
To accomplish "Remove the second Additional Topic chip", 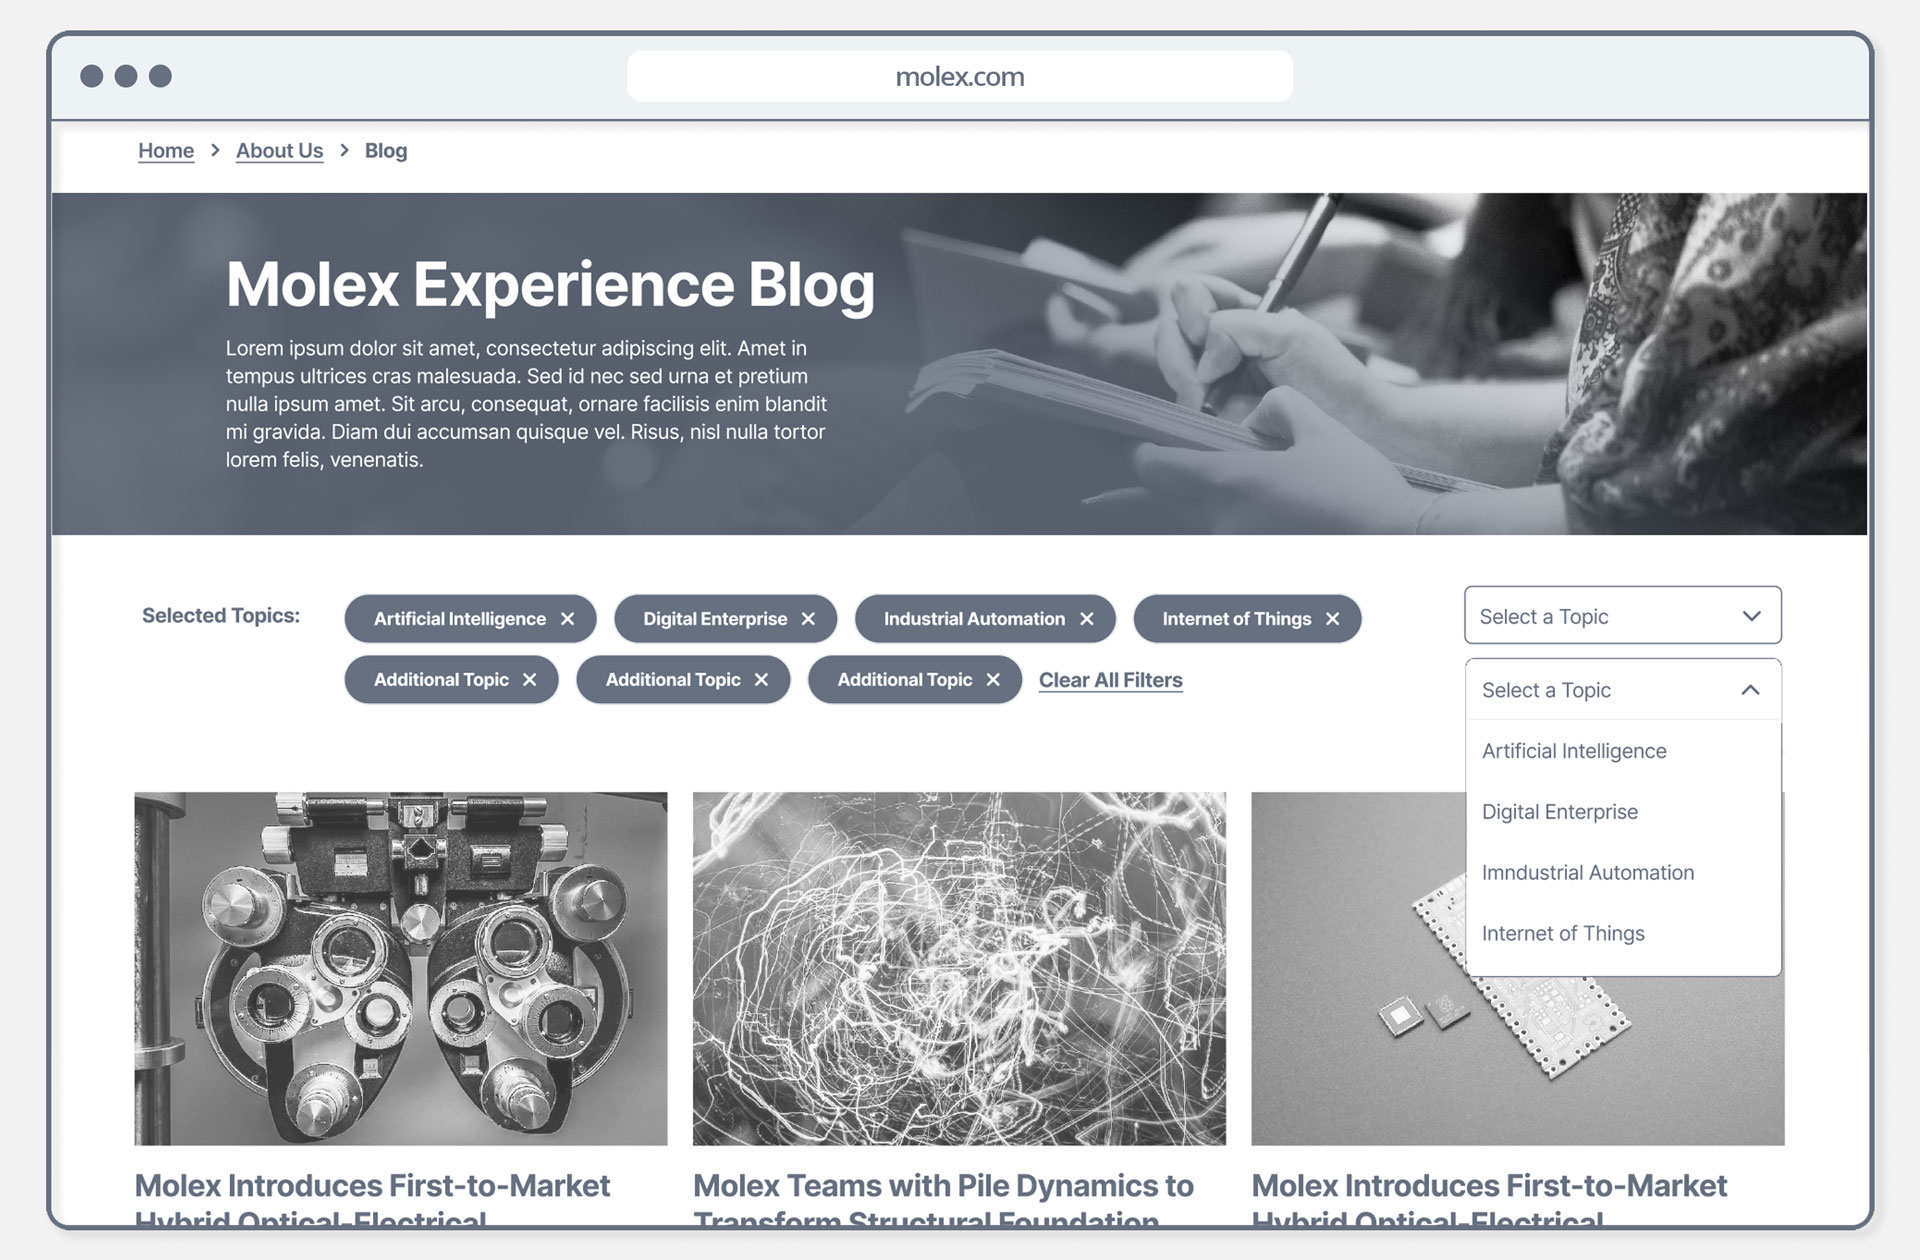I will [761, 680].
